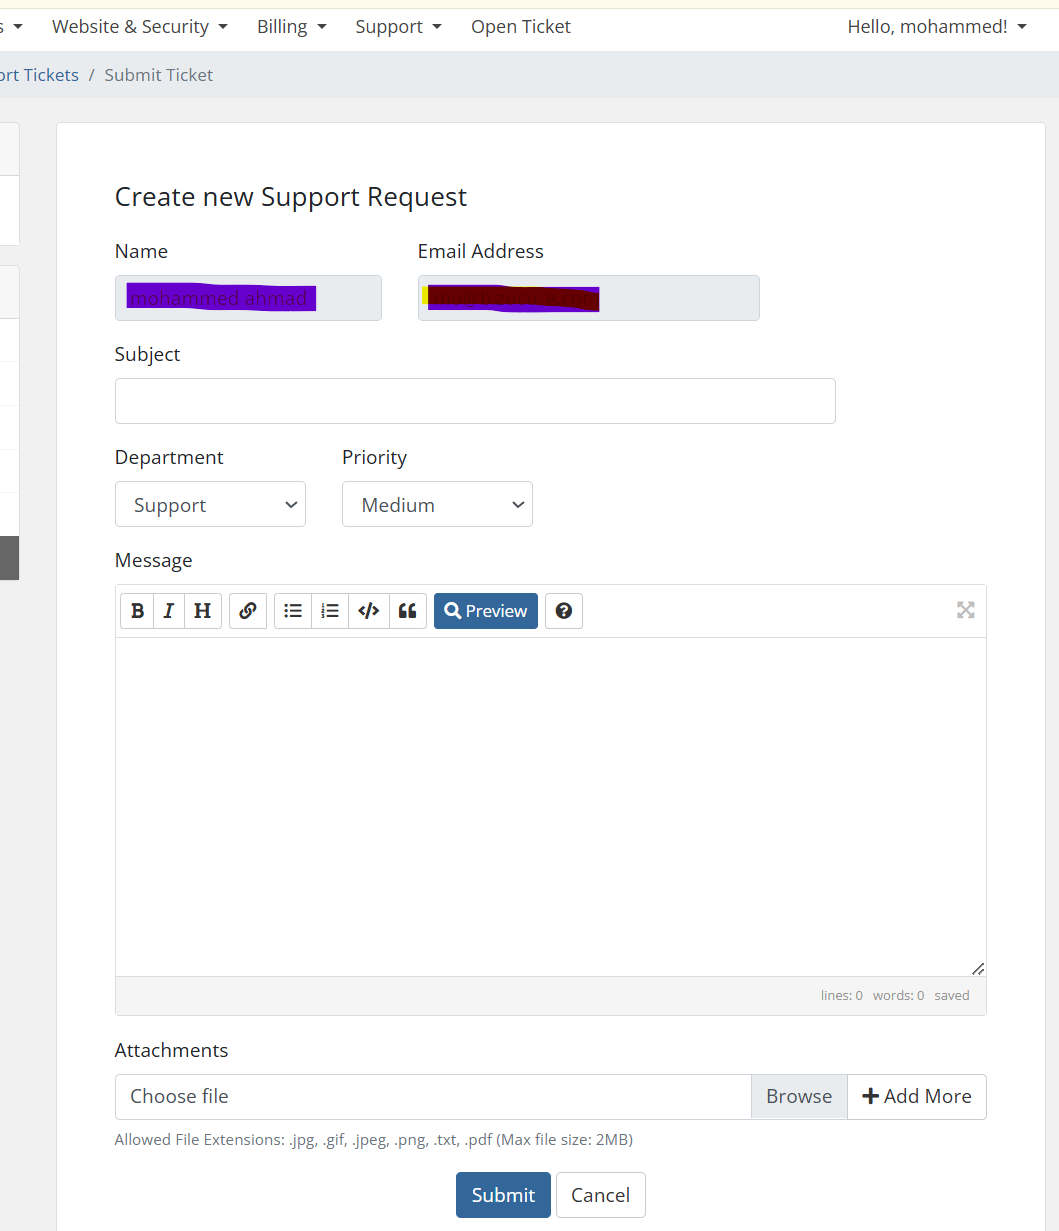Open the Department dropdown
The image size is (1059, 1231).
point(210,505)
